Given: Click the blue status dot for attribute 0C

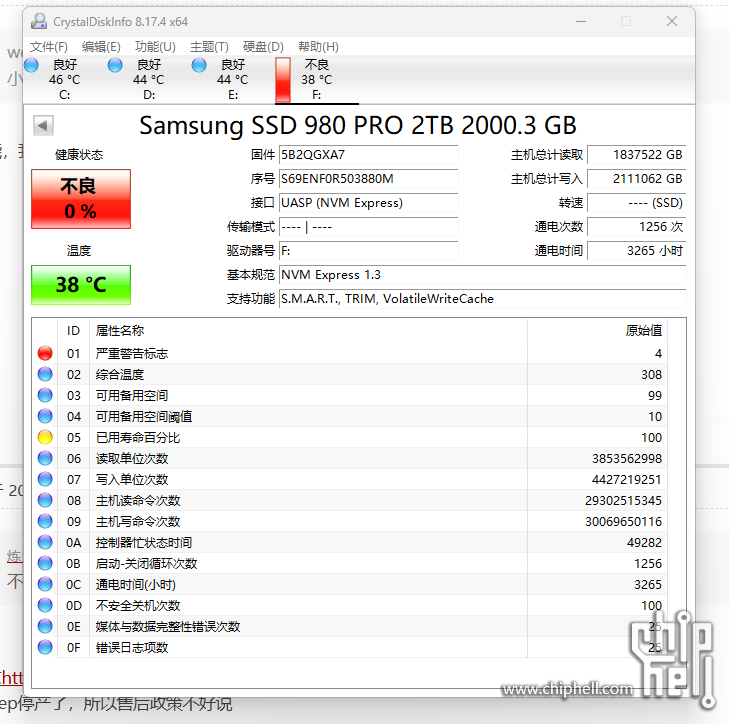Looking at the screenshot, I should pos(45,584).
